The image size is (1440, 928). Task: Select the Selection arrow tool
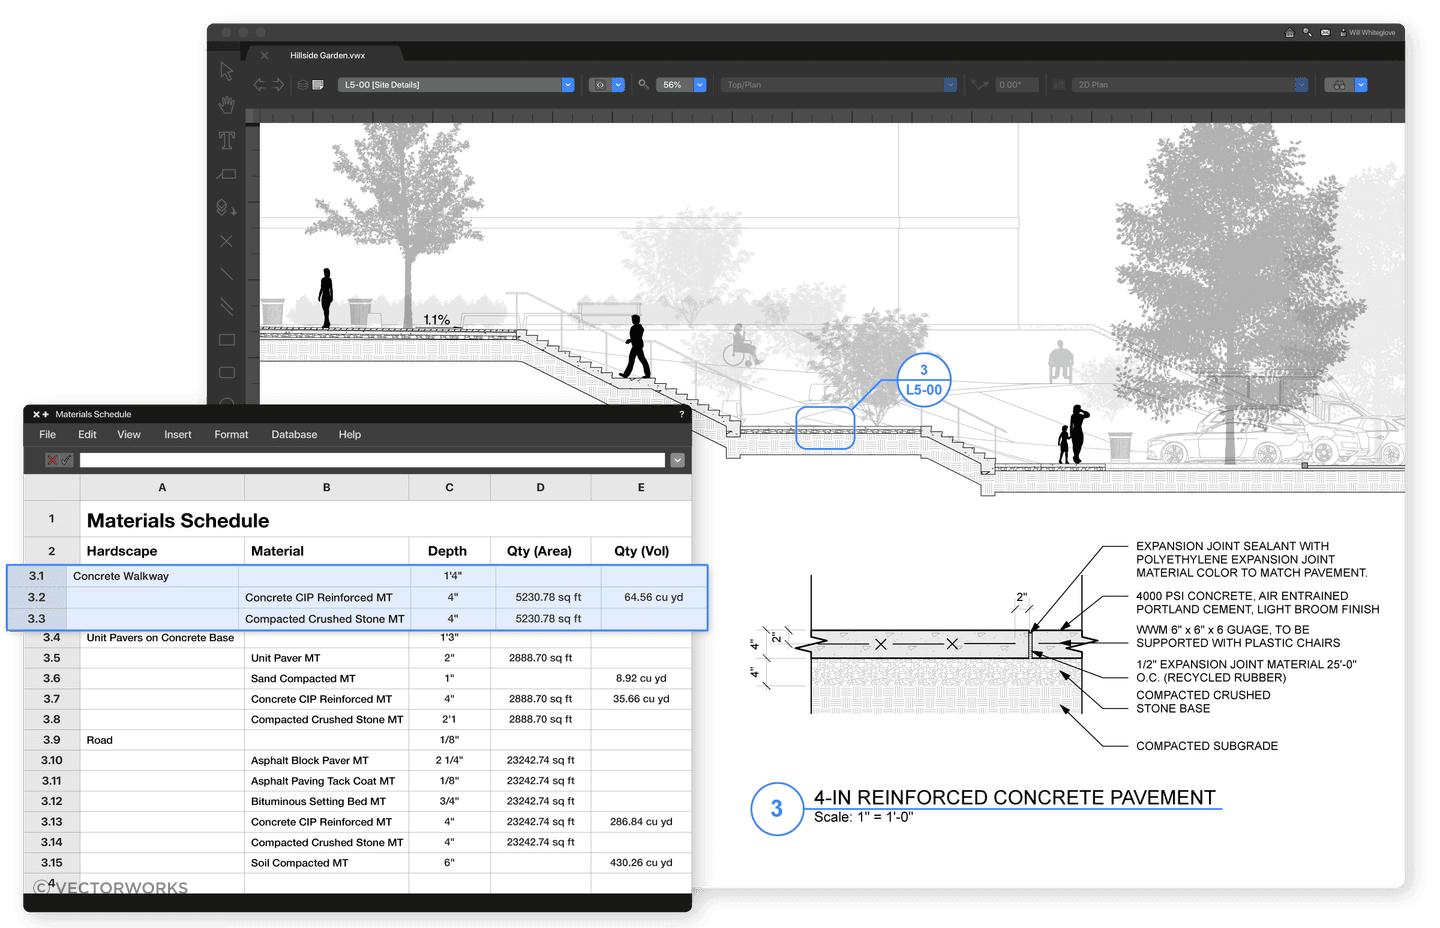point(227,71)
